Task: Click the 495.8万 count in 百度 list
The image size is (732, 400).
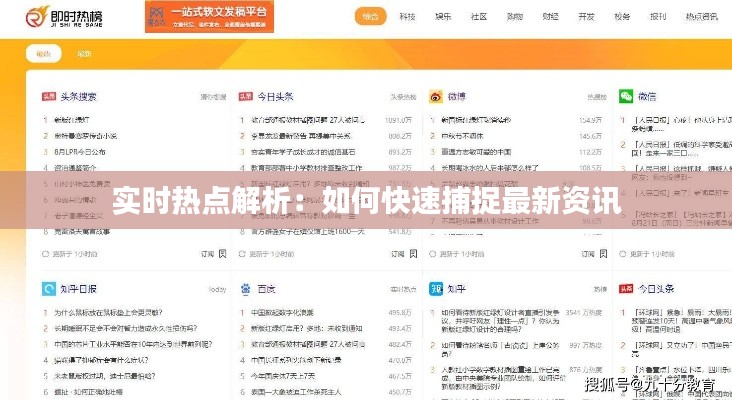Action: pos(400,312)
